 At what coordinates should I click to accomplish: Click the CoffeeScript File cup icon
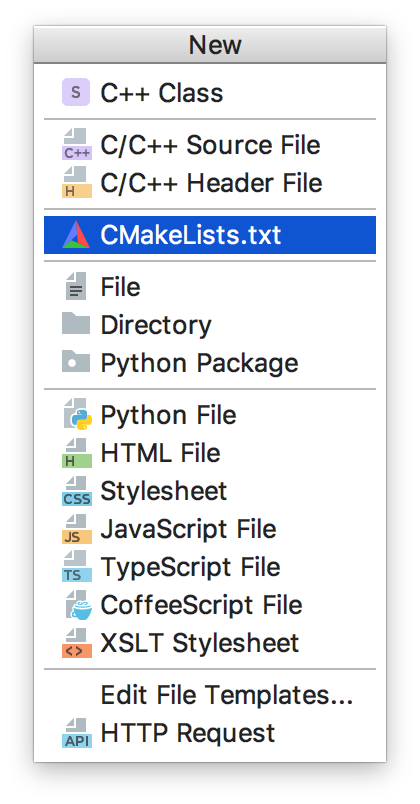[x=77, y=605]
